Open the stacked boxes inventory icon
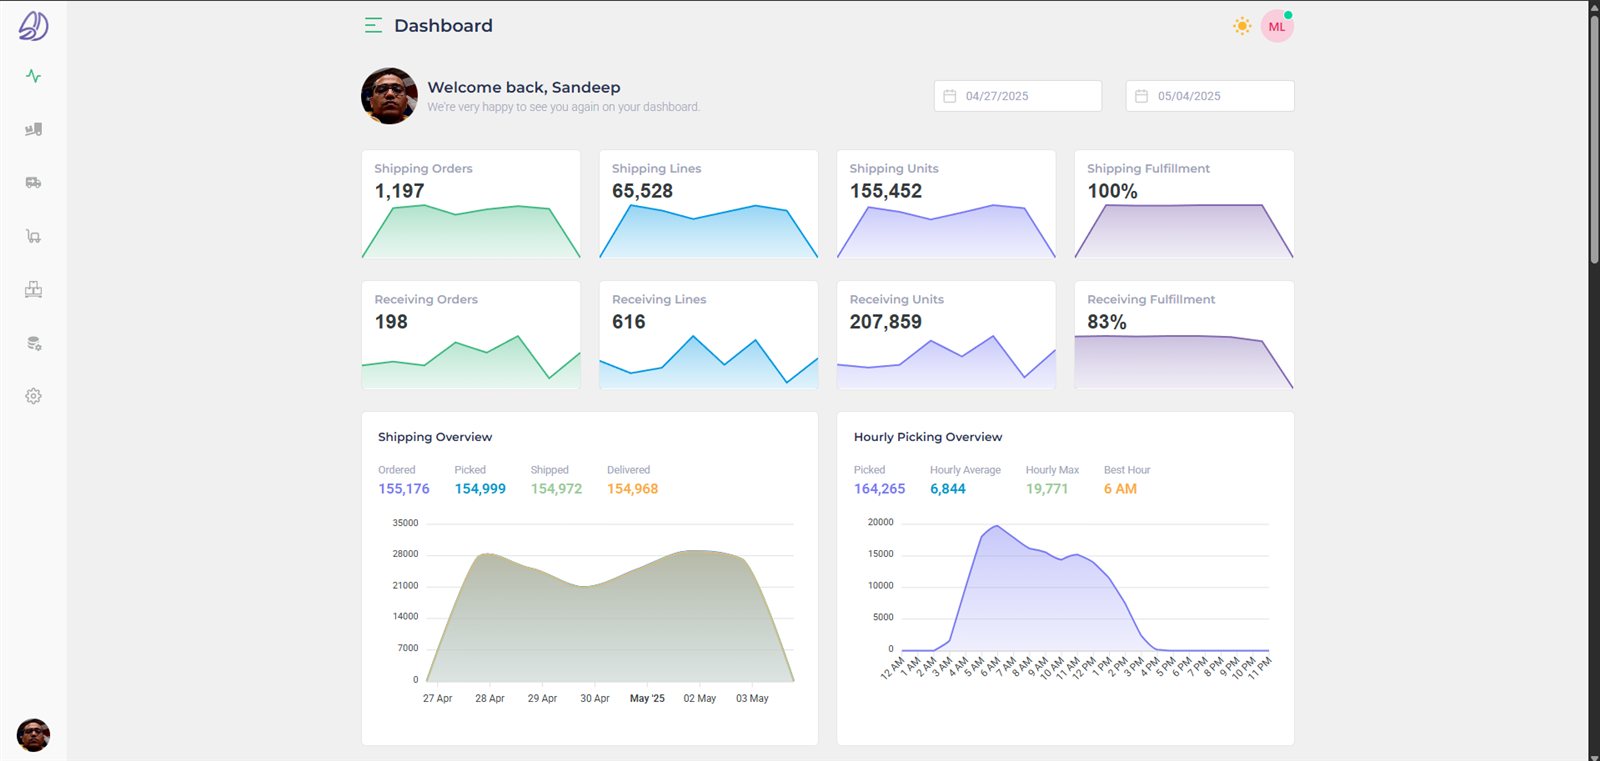 pos(33,290)
